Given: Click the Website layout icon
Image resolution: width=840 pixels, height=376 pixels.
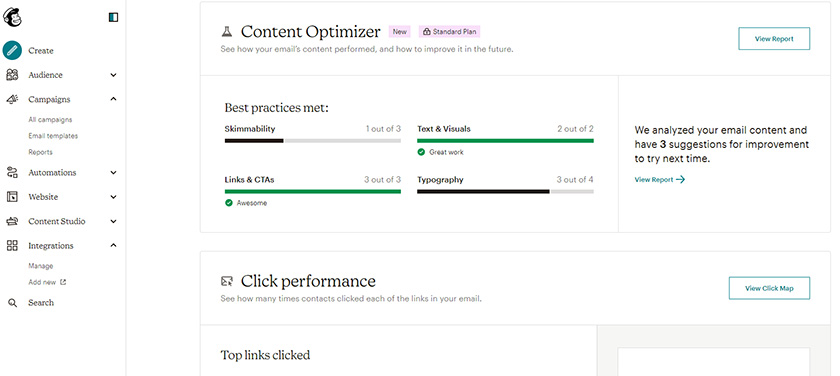Looking at the screenshot, I should 12,197.
